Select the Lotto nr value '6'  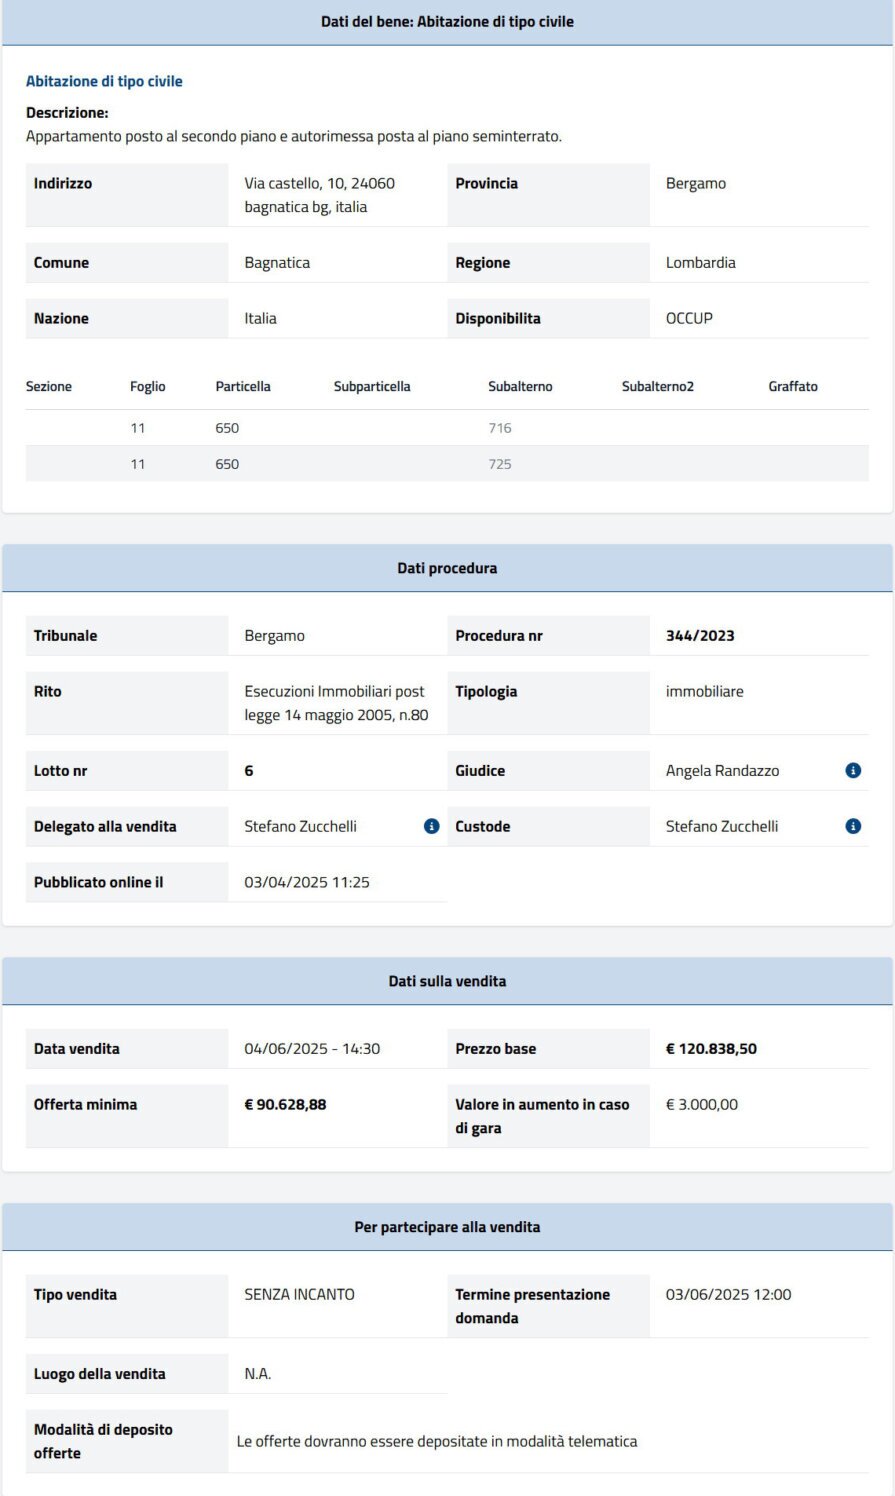pos(249,771)
